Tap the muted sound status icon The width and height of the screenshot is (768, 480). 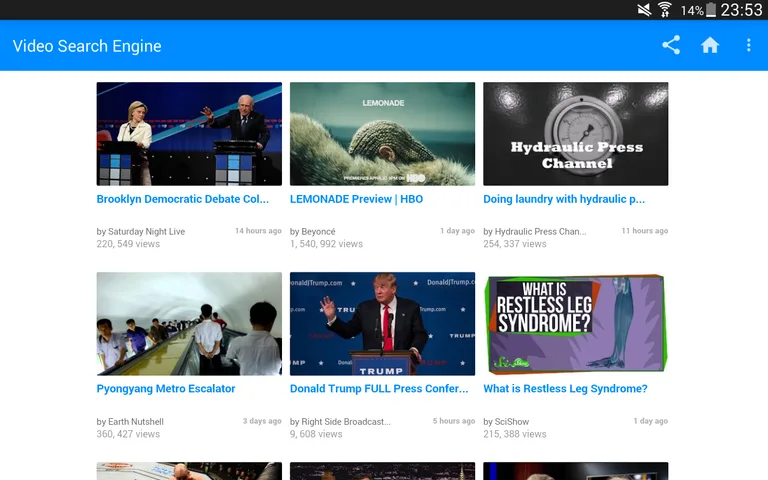[644, 10]
